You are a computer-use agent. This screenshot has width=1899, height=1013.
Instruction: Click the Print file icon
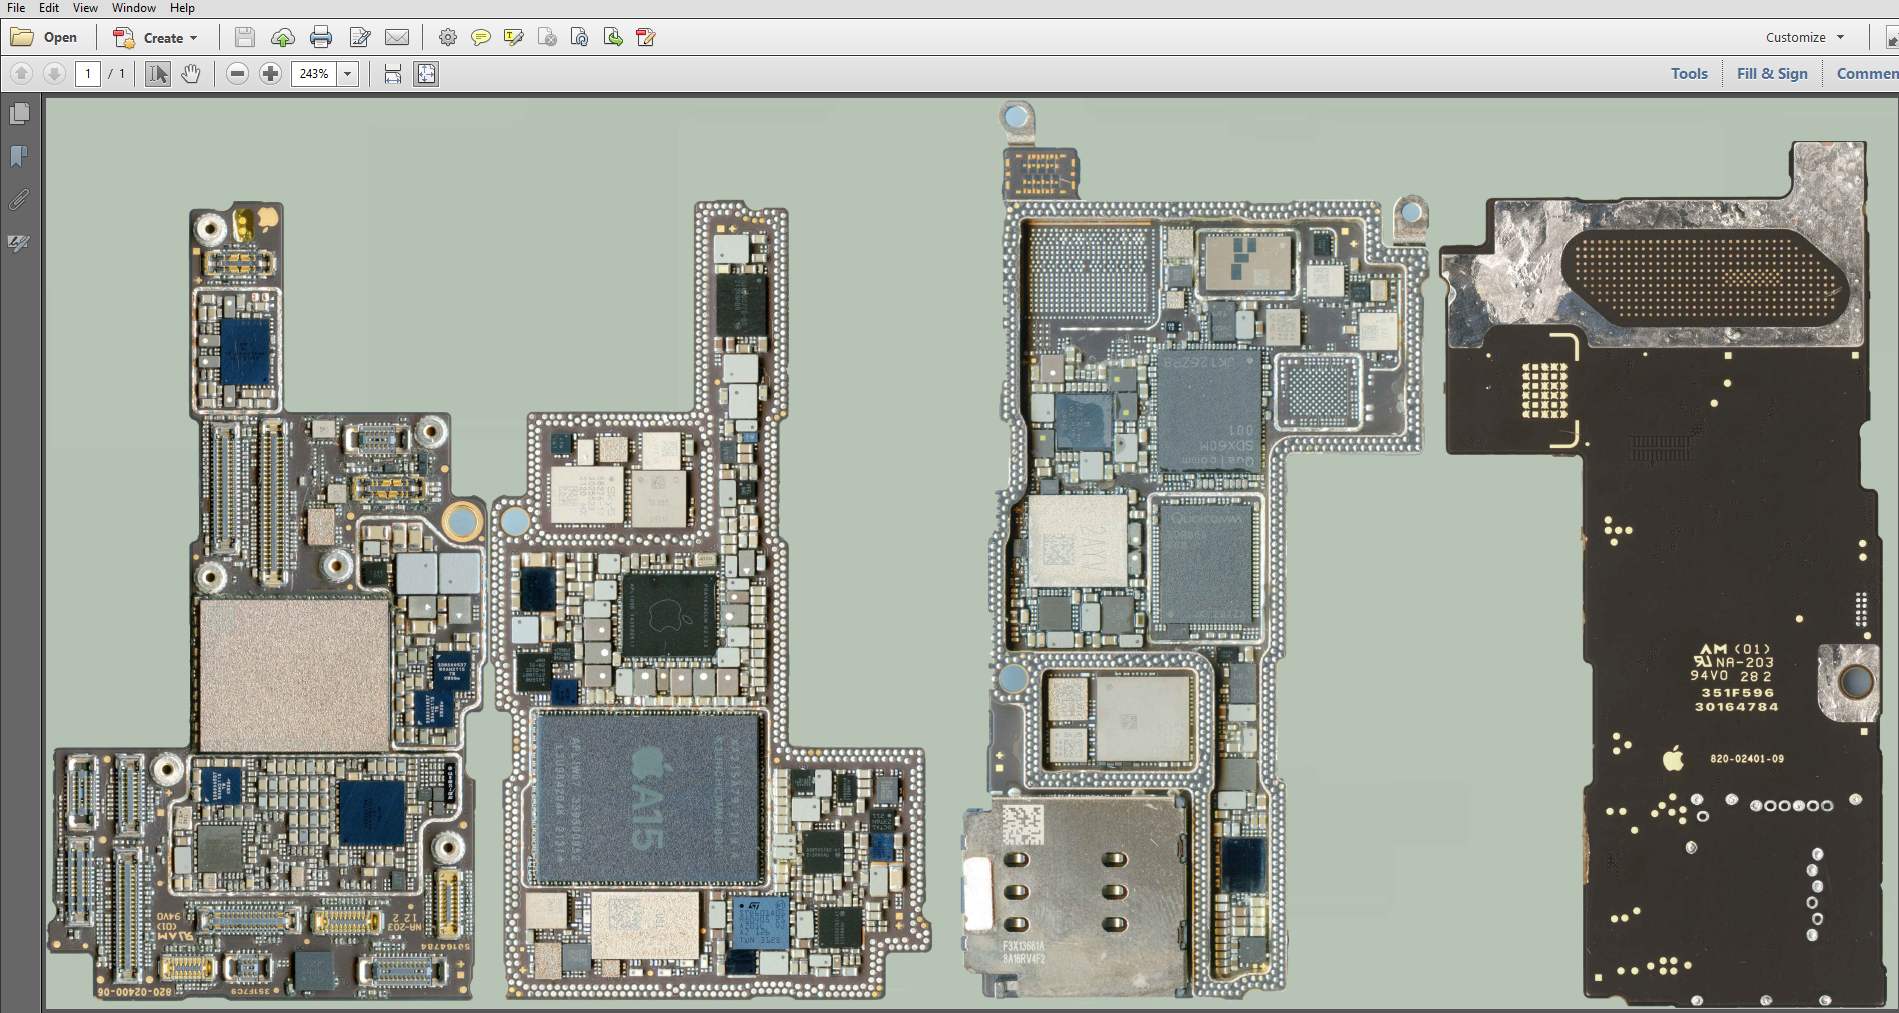(321, 38)
